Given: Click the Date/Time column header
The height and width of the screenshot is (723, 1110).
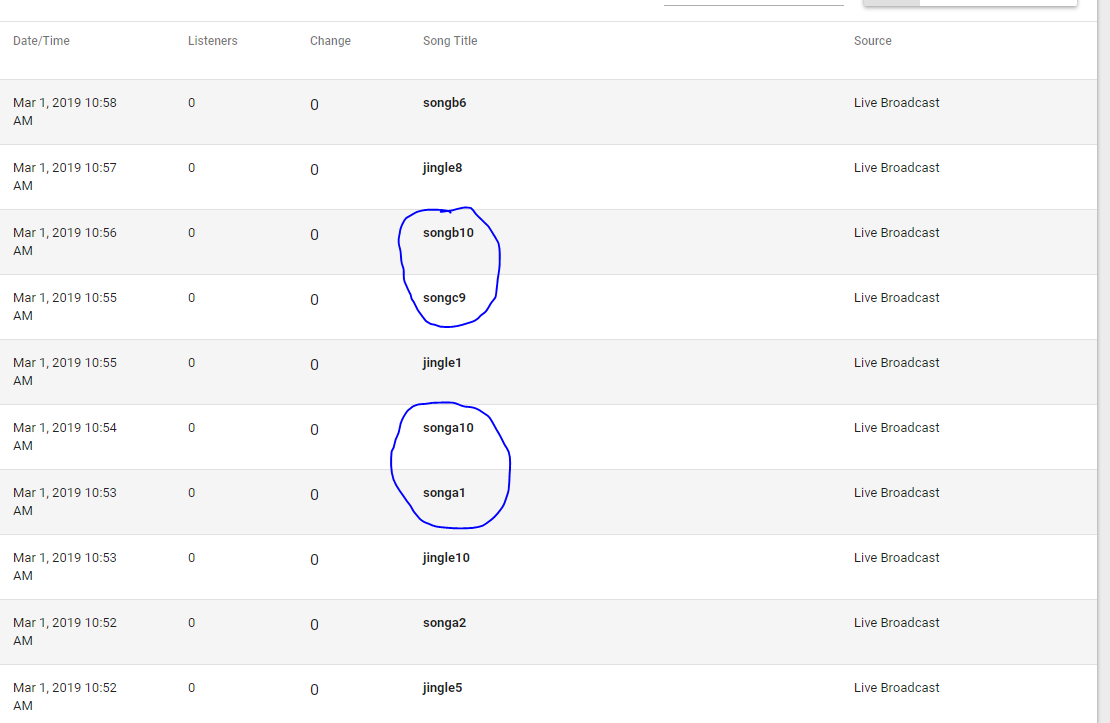Looking at the screenshot, I should [x=41, y=41].
